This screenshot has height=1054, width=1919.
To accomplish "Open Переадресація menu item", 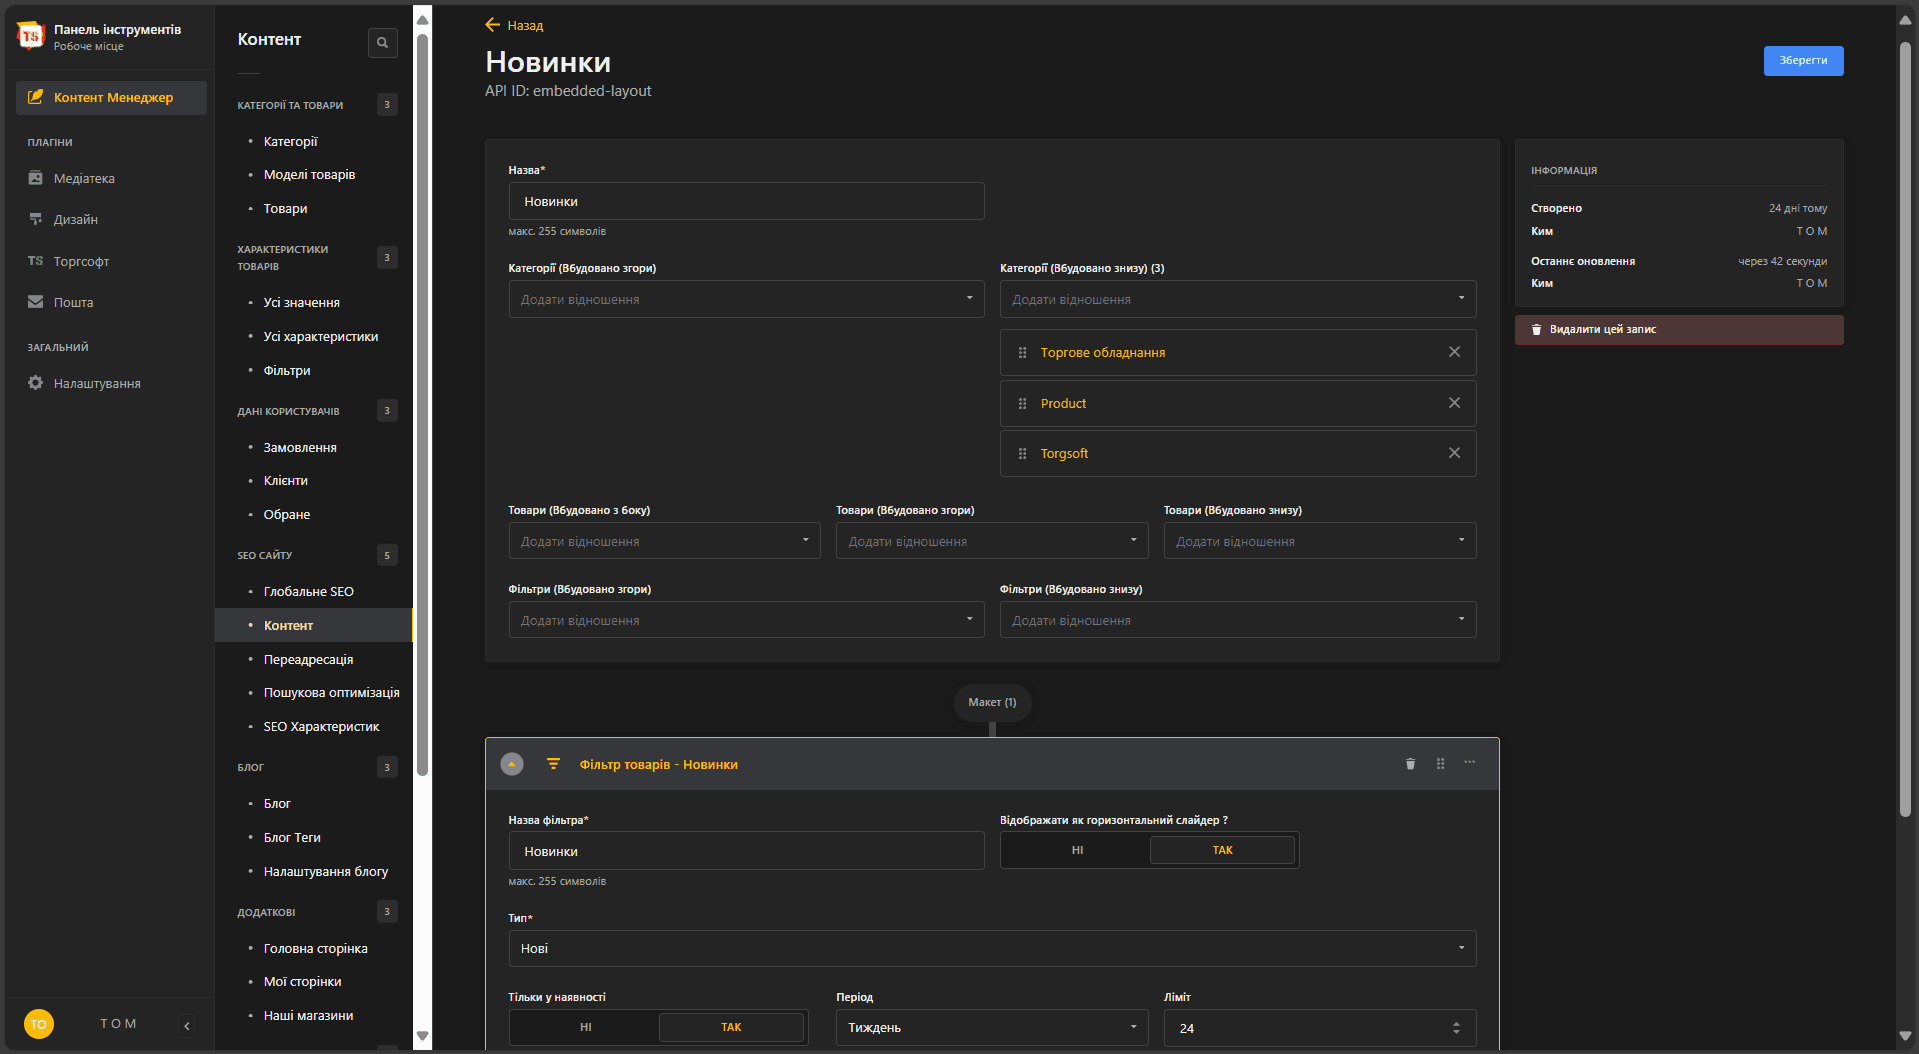I will coord(308,660).
